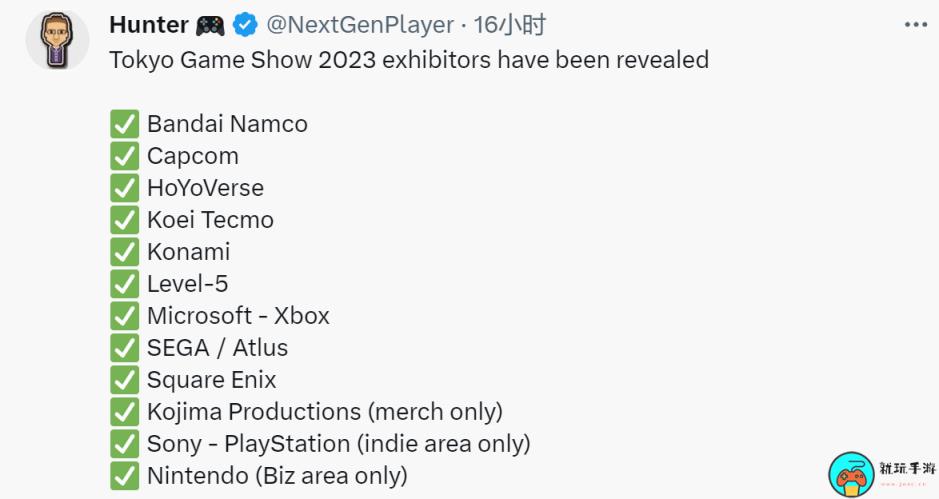Click the Hunter display name
The width and height of the screenshot is (939, 499).
(x=149, y=25)
